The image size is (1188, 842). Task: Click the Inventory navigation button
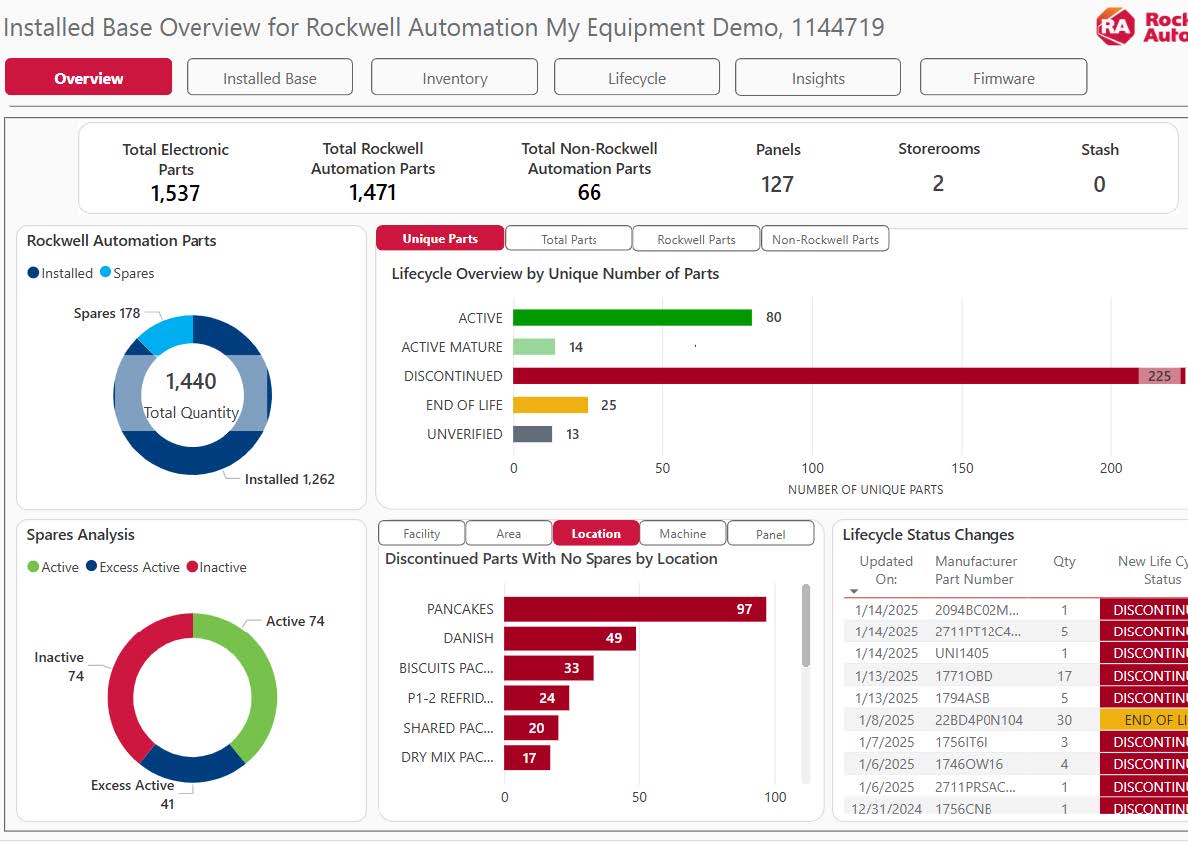[454, 78]
